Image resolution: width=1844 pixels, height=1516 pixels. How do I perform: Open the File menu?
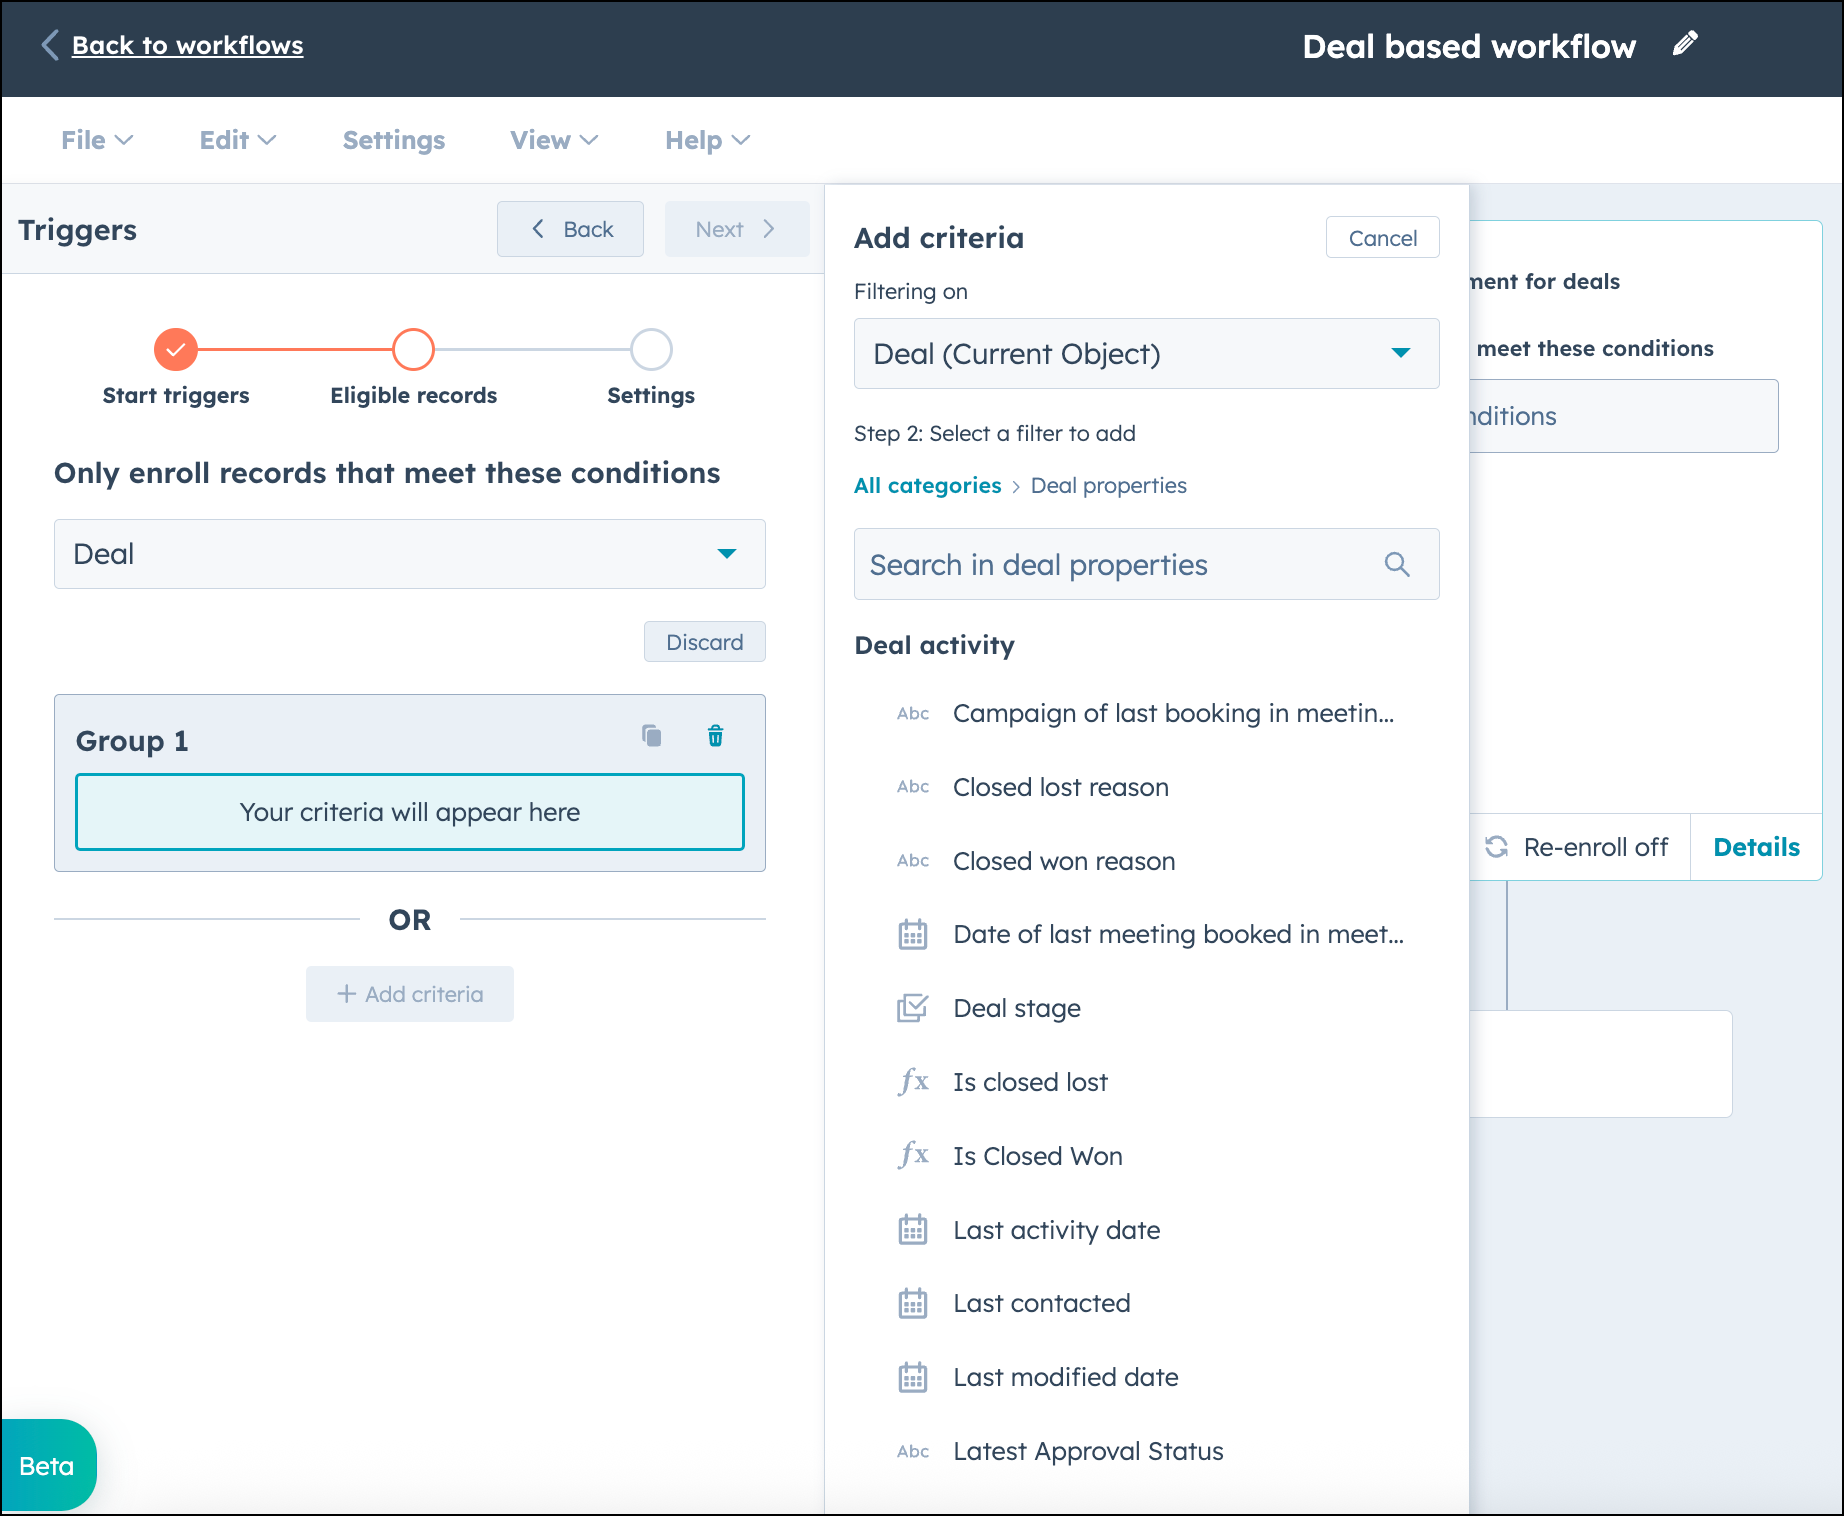(x=97, y=140)
